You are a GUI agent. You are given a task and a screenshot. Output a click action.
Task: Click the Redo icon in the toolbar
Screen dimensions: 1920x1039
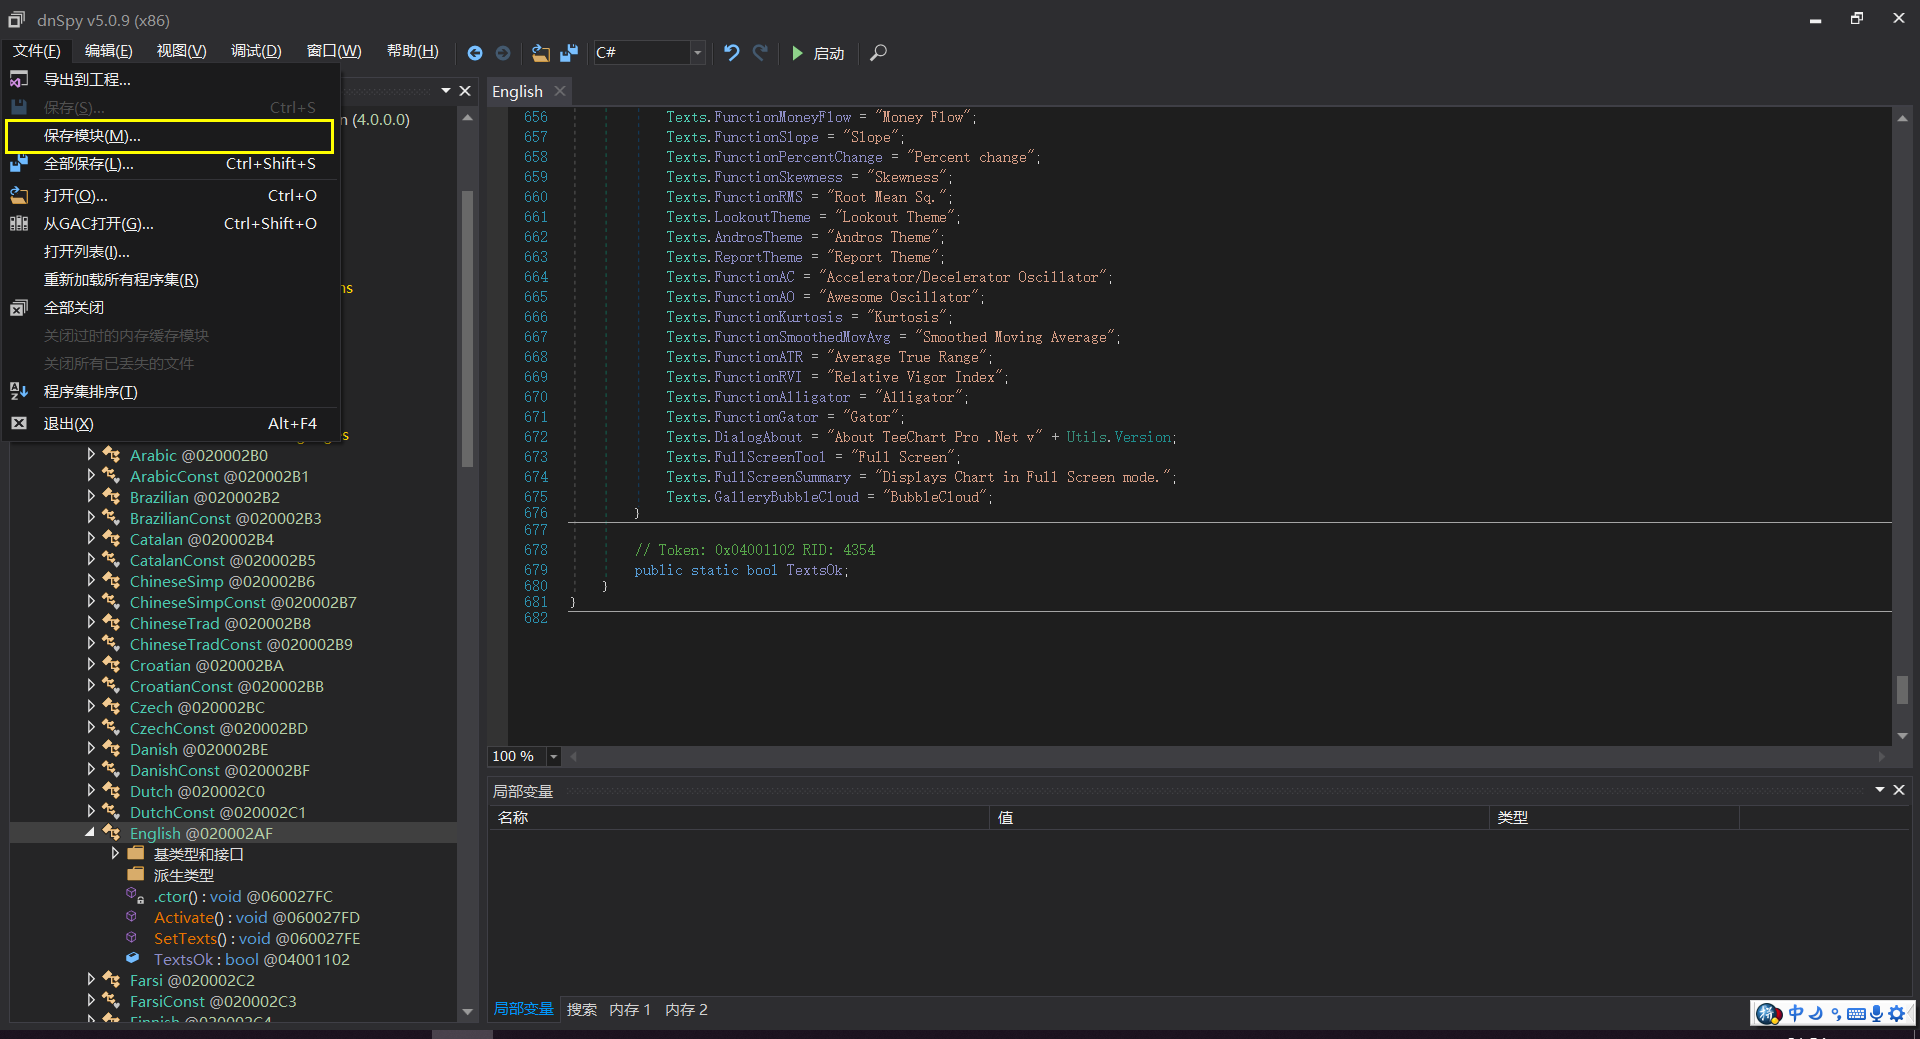(x=760, y=53)
